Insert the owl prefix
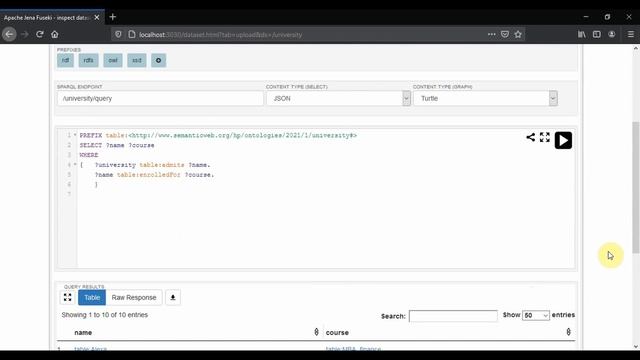This screenshot has width=640, height=360. click(113, 60)
